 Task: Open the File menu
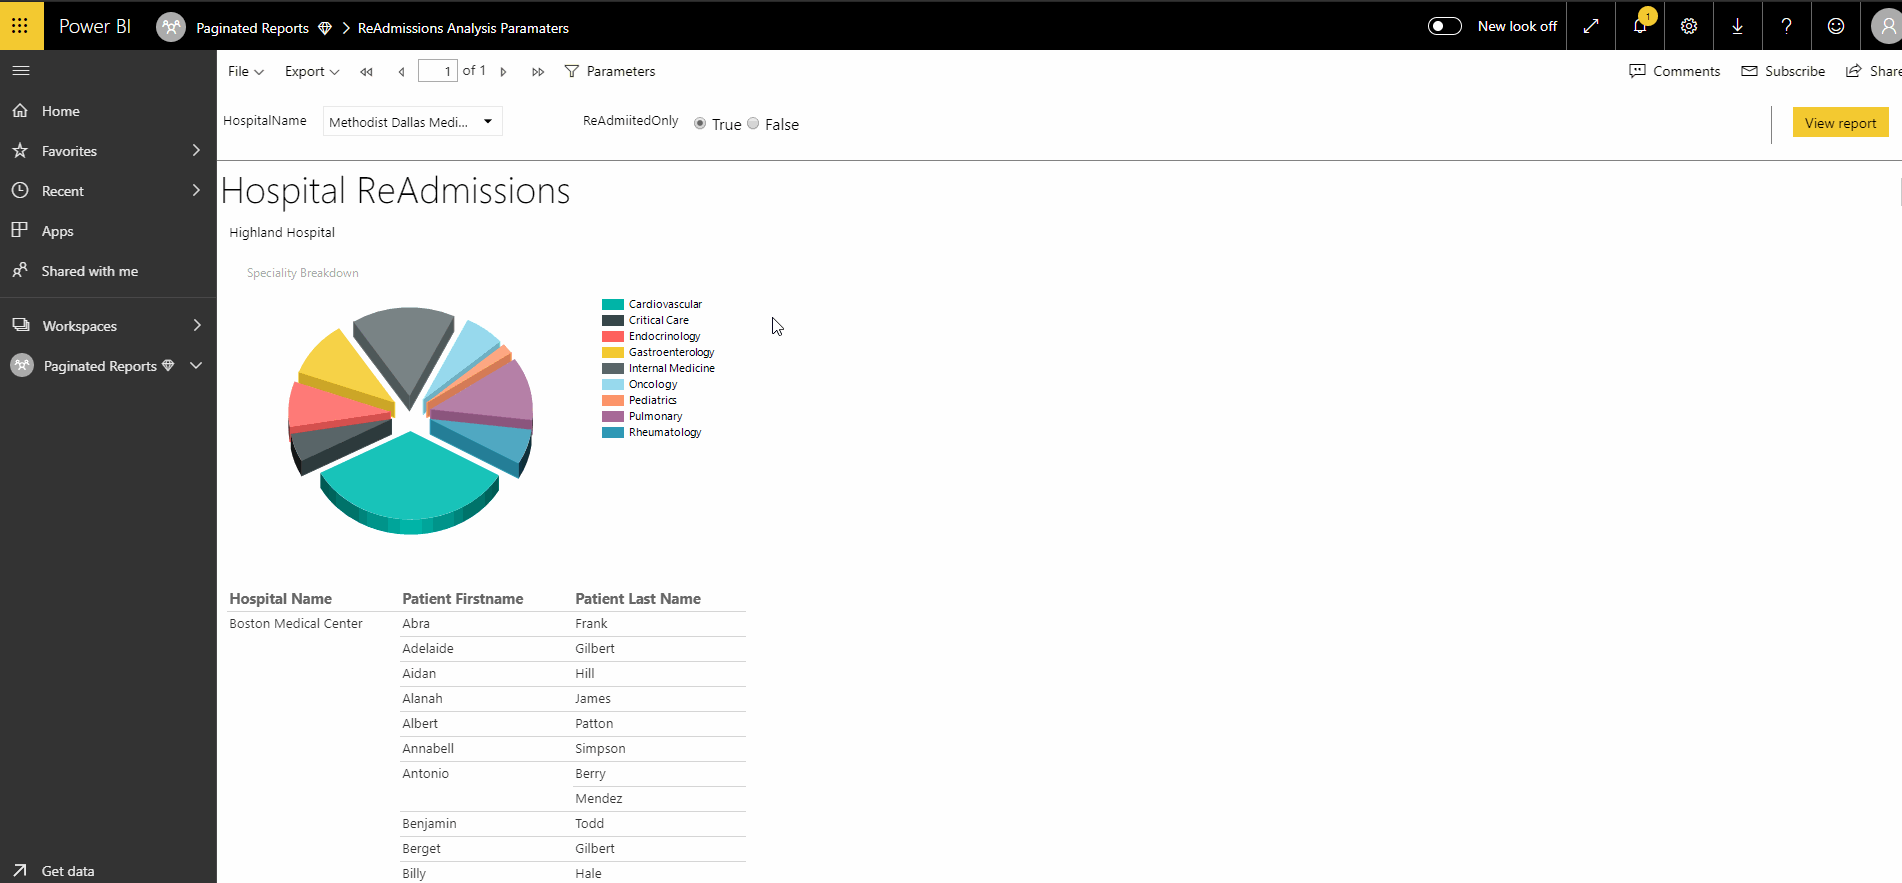(245, 72)
